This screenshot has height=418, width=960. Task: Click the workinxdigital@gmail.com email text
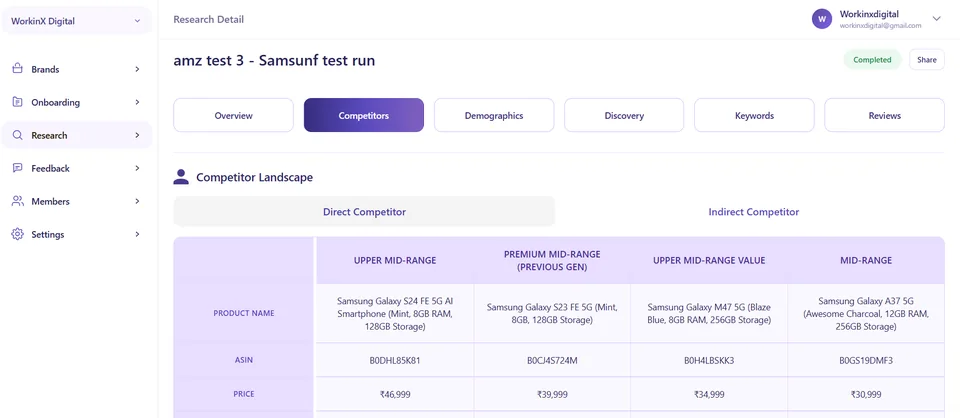pyautogui.click(x=880, y=26)
